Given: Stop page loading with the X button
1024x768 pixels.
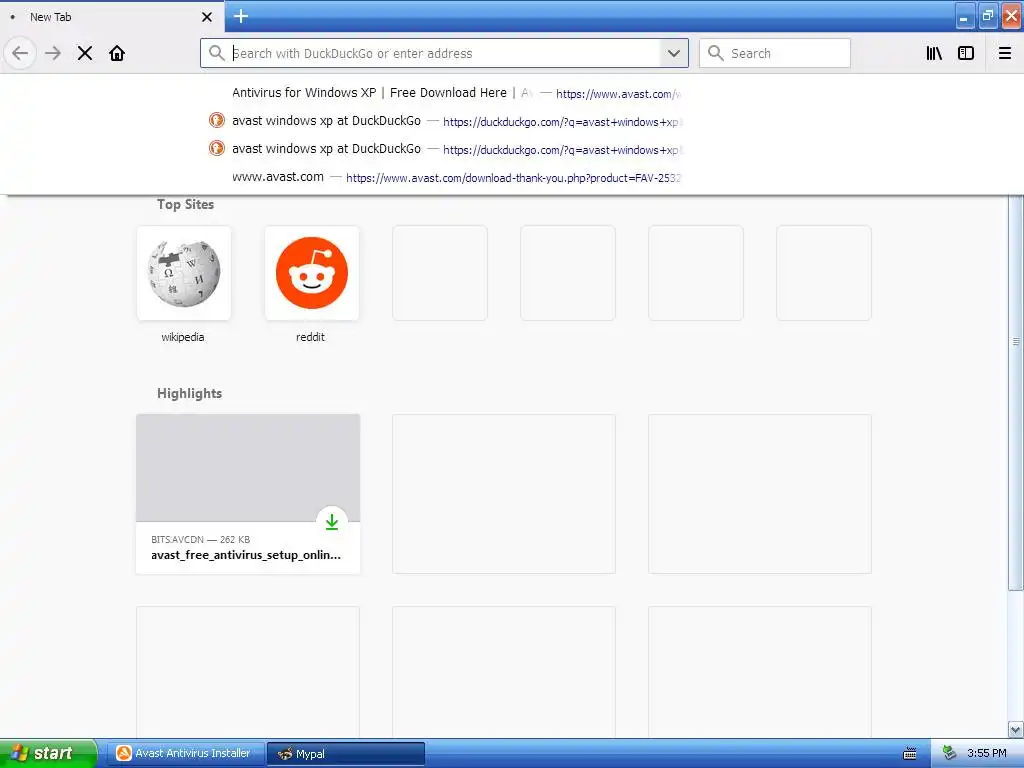Looking at the screenshot, I should tap(85, 53).
